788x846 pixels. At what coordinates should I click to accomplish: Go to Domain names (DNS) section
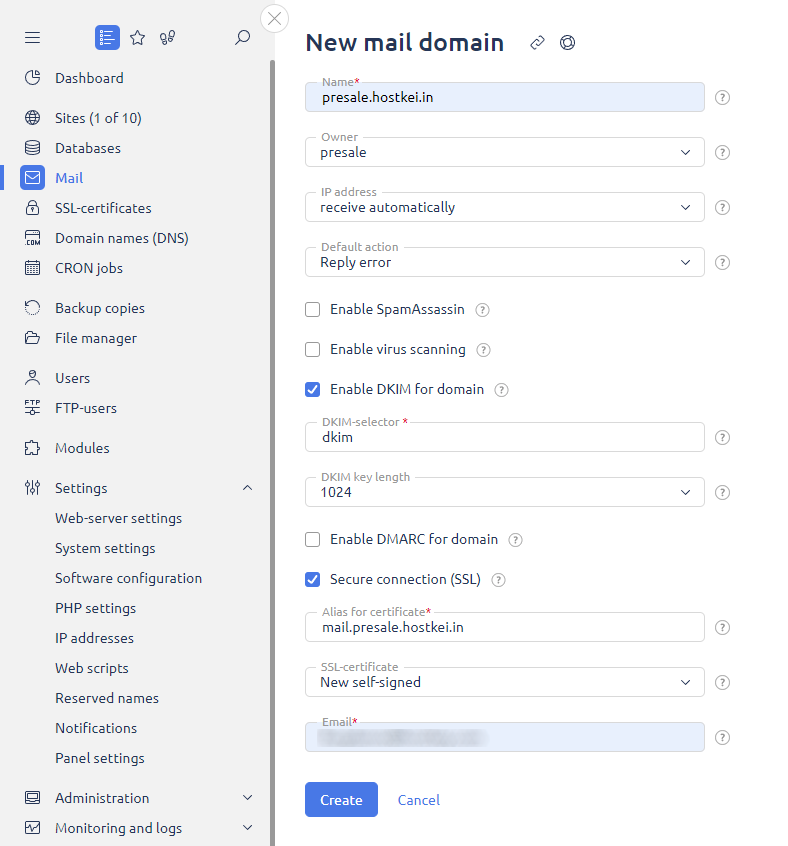(x=121, y=238)
